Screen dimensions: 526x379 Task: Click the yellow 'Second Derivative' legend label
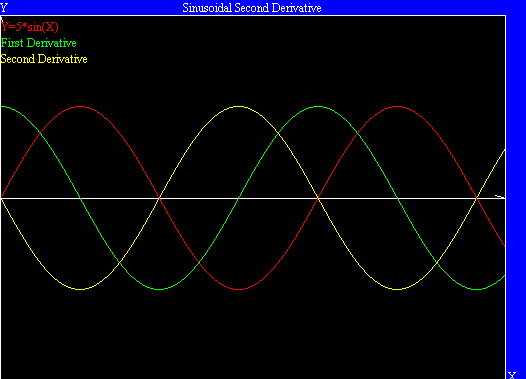tap(44, 59)
